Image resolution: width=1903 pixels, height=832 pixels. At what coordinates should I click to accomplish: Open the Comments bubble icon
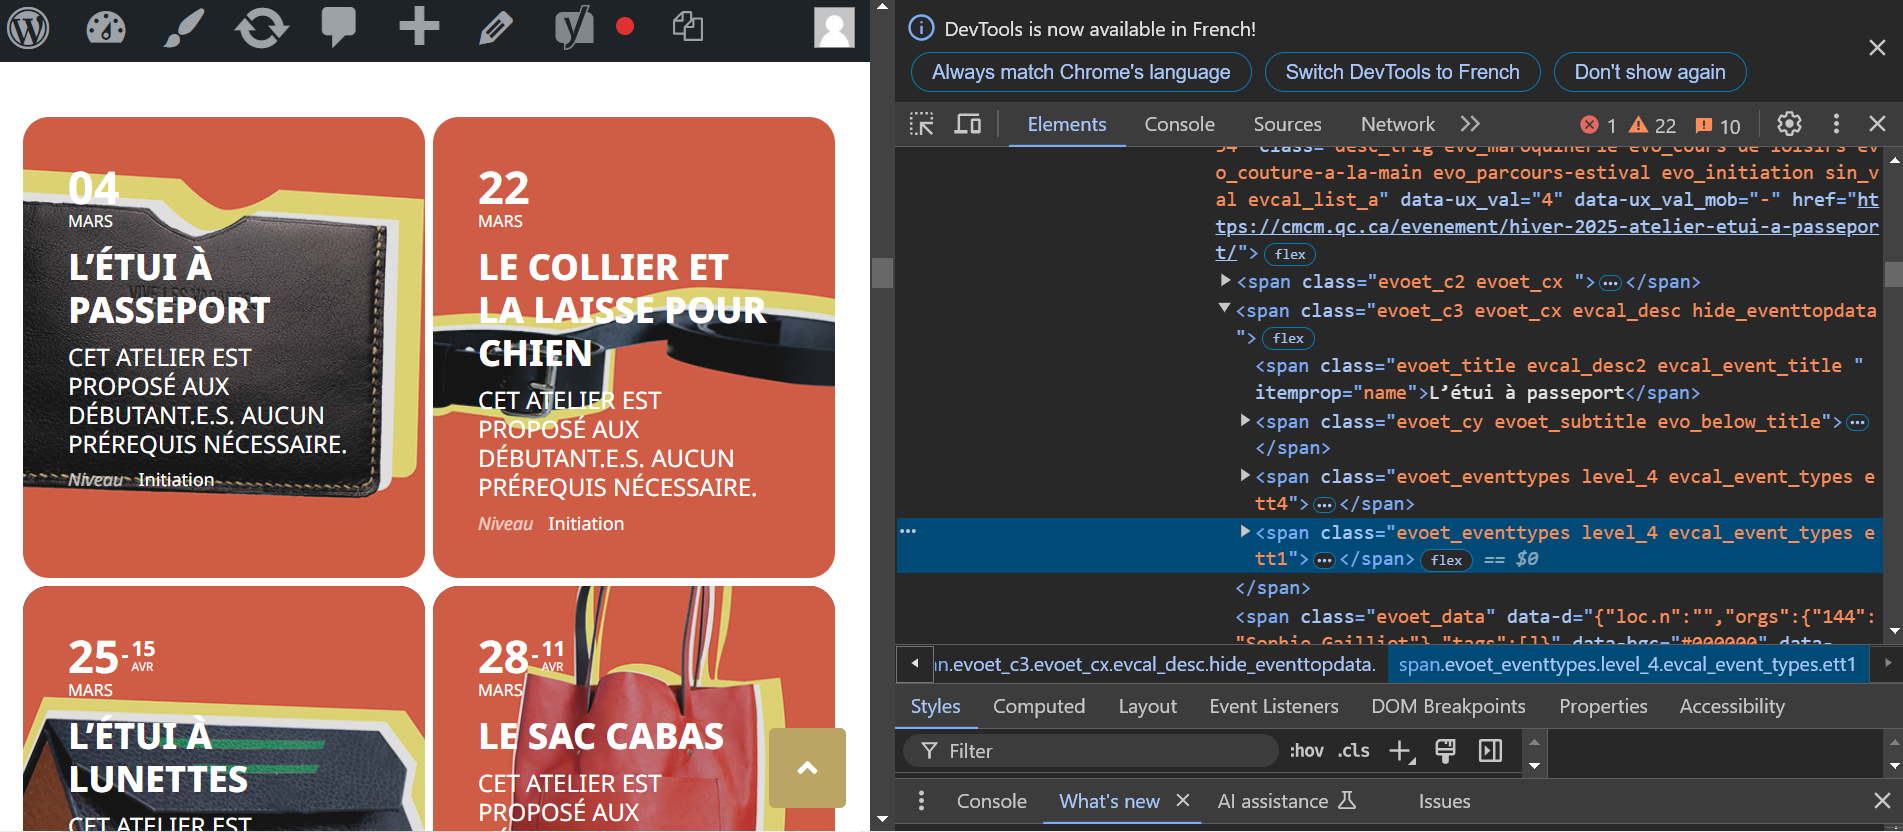tap(339, 27)
